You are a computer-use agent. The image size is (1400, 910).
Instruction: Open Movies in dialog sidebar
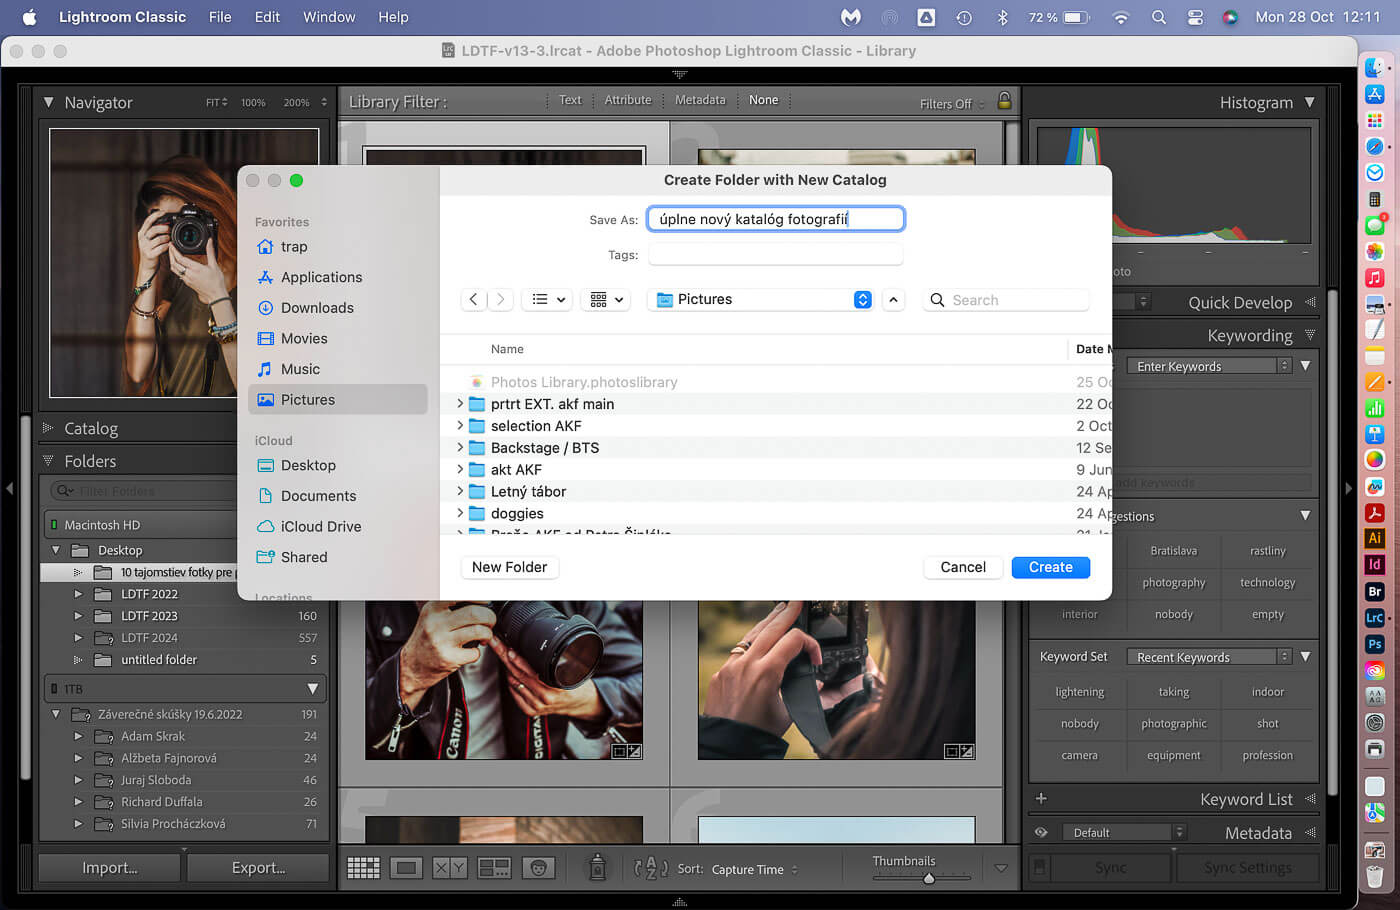pyautogui.click(x=293, y=339)
